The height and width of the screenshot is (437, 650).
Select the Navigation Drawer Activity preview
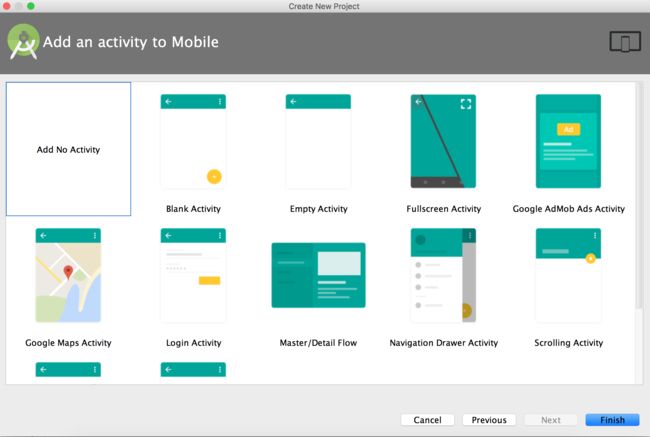click(443, 275)
